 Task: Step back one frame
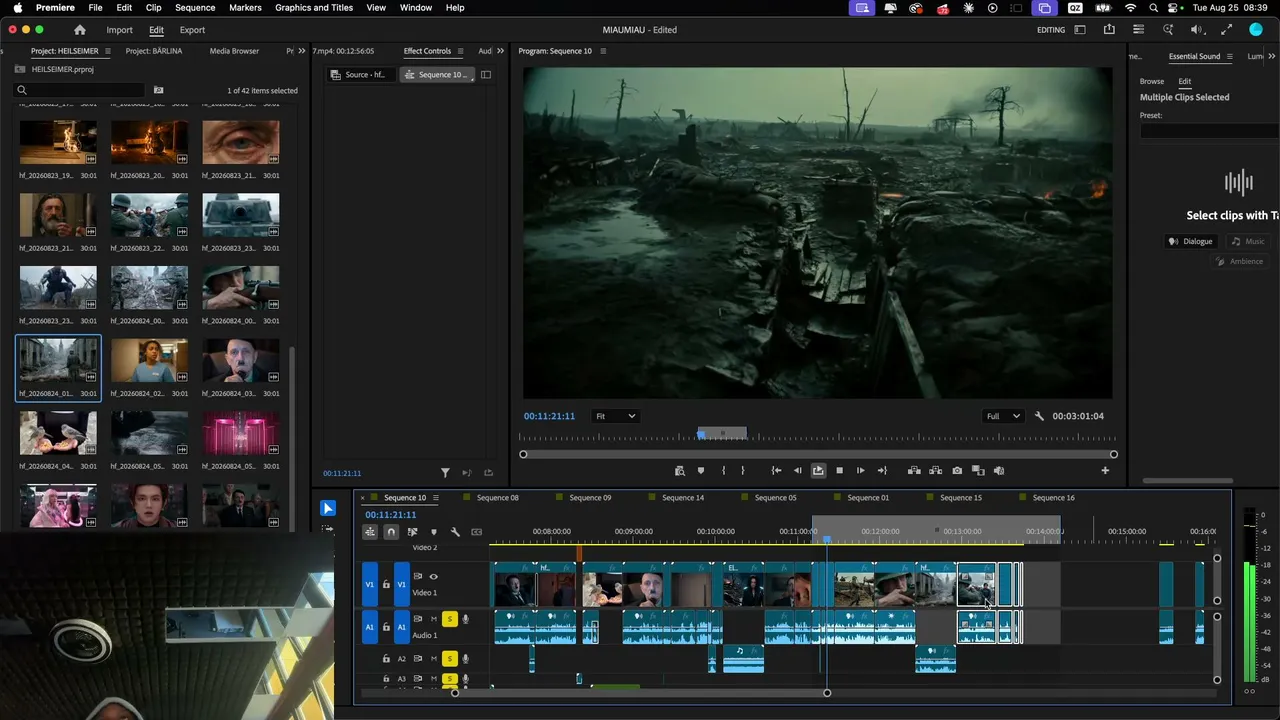[797, 470]
